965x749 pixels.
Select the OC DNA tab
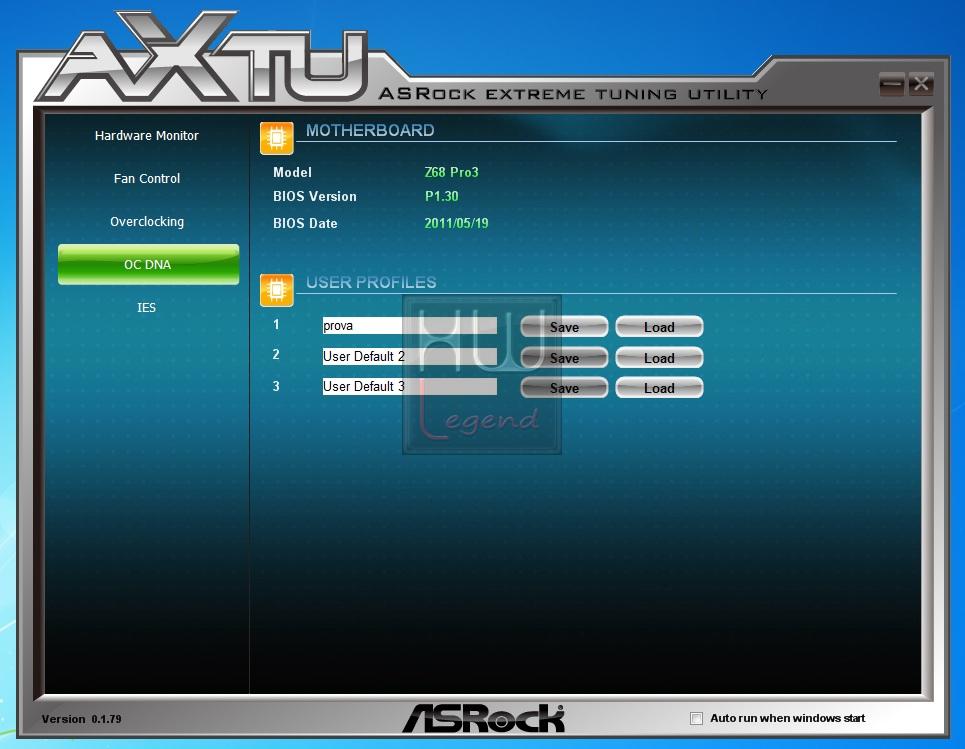pyautogui.click(x=148, y=265)
